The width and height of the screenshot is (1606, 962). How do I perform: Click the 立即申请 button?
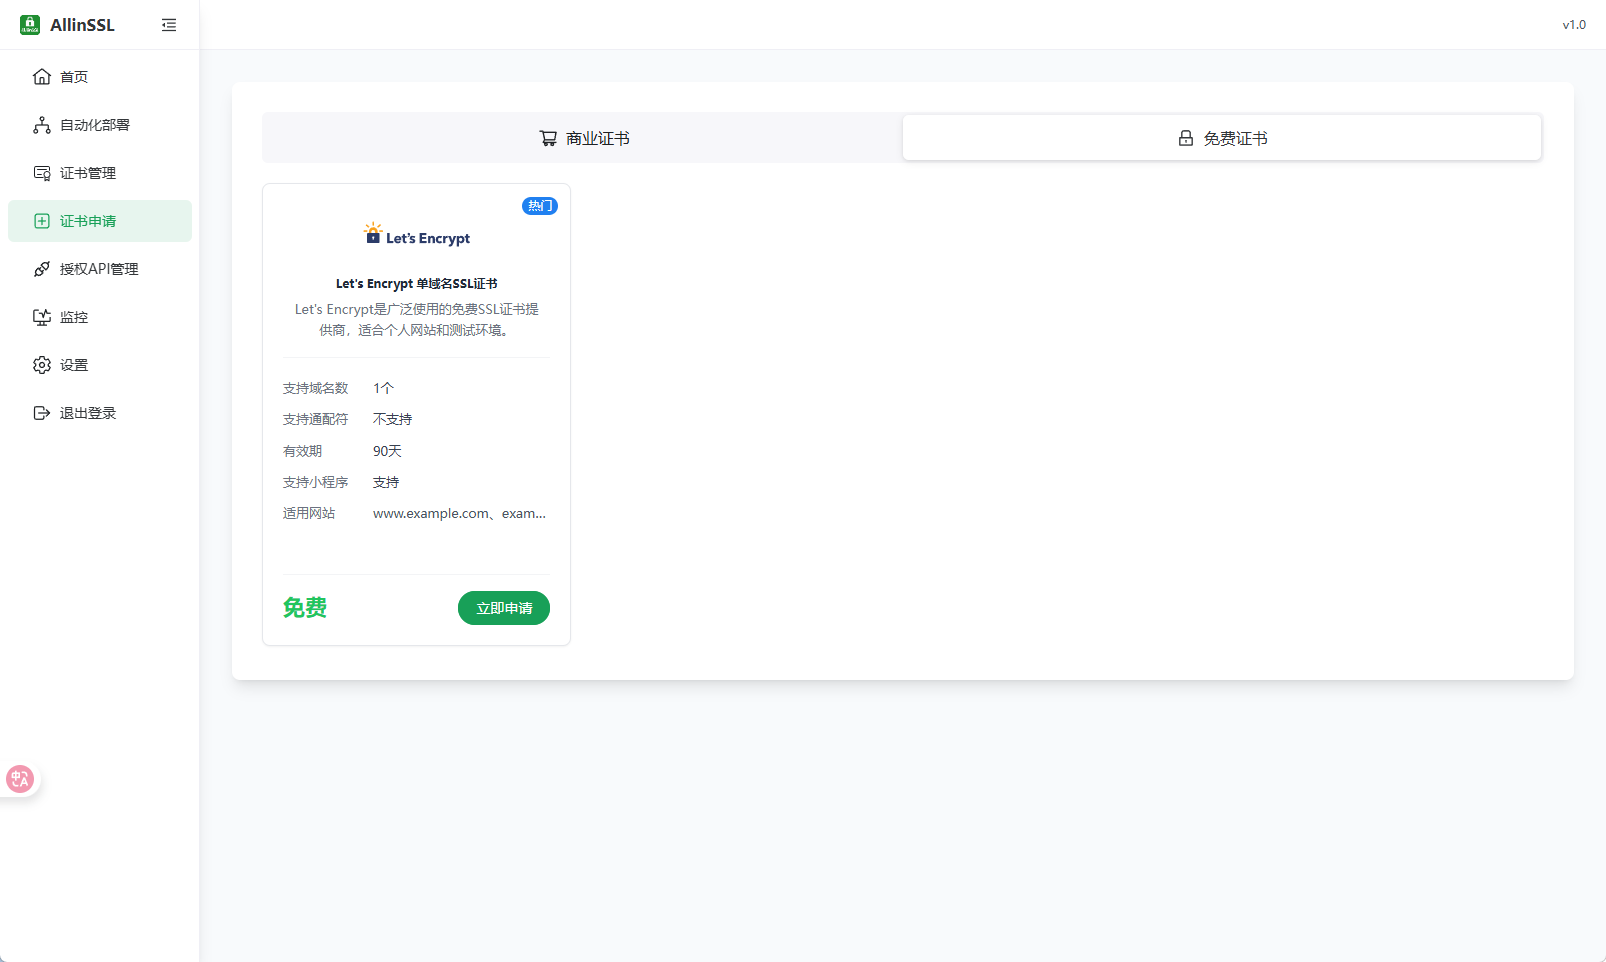[504, 608]
